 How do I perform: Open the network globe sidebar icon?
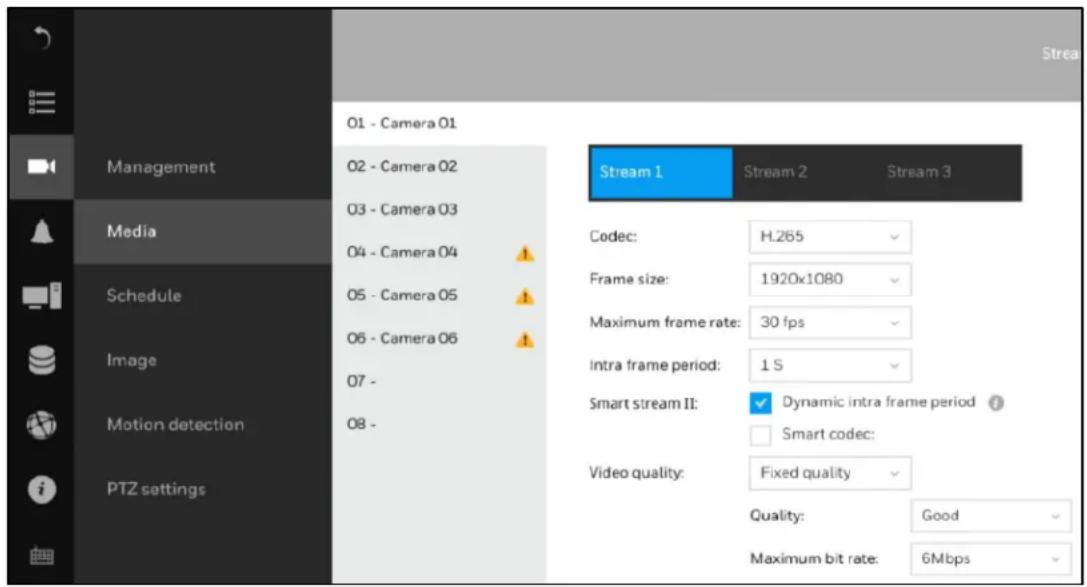[42, 425]
